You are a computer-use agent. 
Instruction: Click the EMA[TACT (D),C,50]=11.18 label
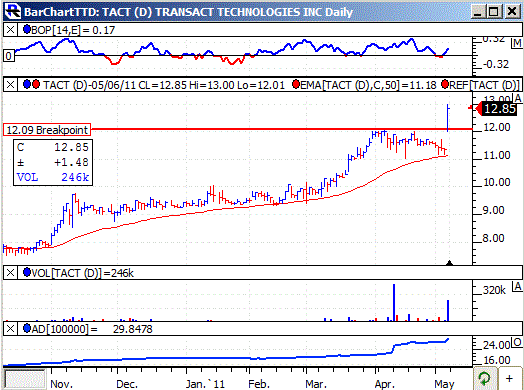pos(369,85)
